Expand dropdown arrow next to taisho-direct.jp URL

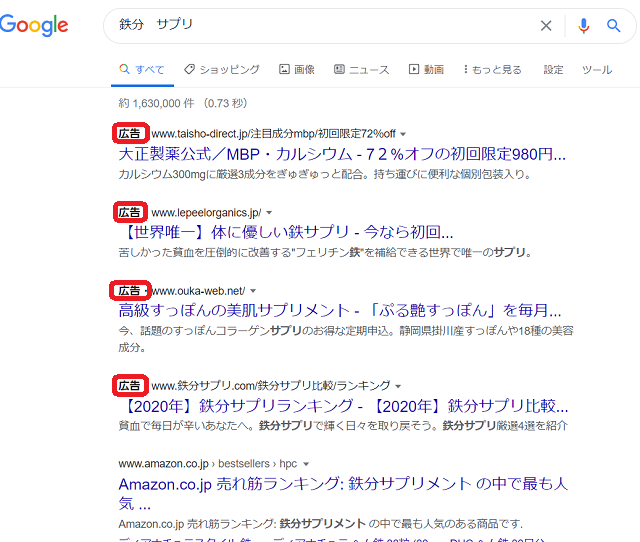pos(403,134)
